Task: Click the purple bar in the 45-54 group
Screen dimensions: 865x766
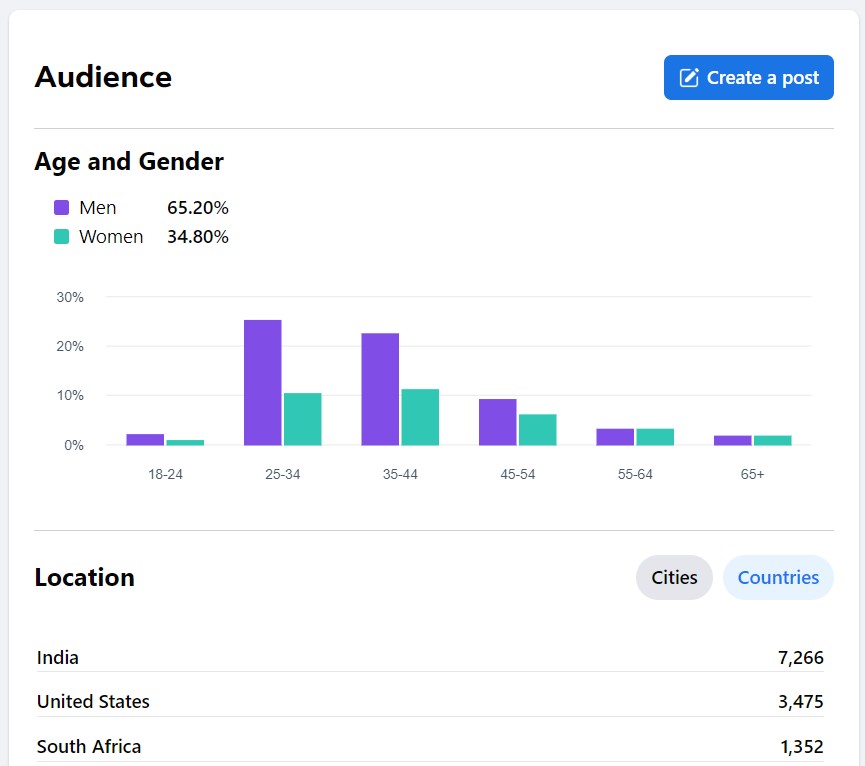Action: (x=497, y=420)
